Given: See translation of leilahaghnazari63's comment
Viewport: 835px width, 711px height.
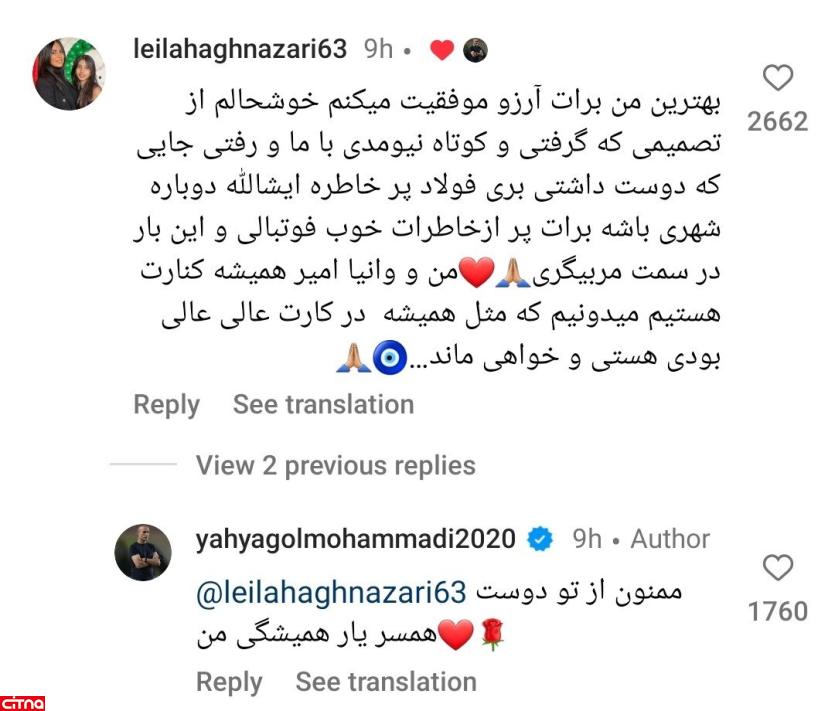Looking at the screenshot, I should 323,404.
